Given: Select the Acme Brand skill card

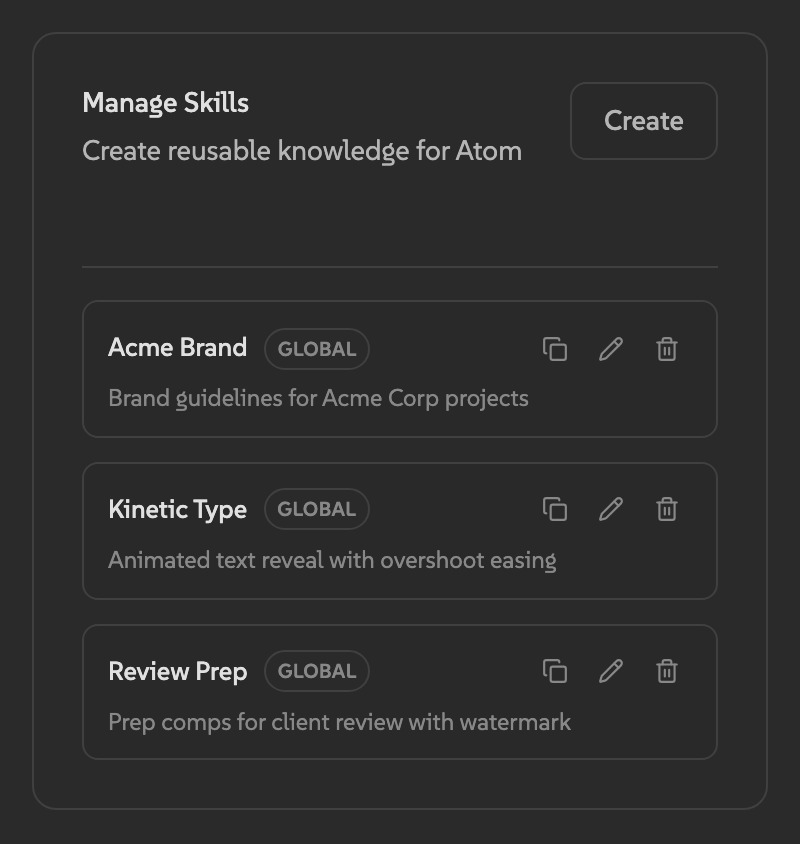Looking at the screenshot, I should 400,369.
